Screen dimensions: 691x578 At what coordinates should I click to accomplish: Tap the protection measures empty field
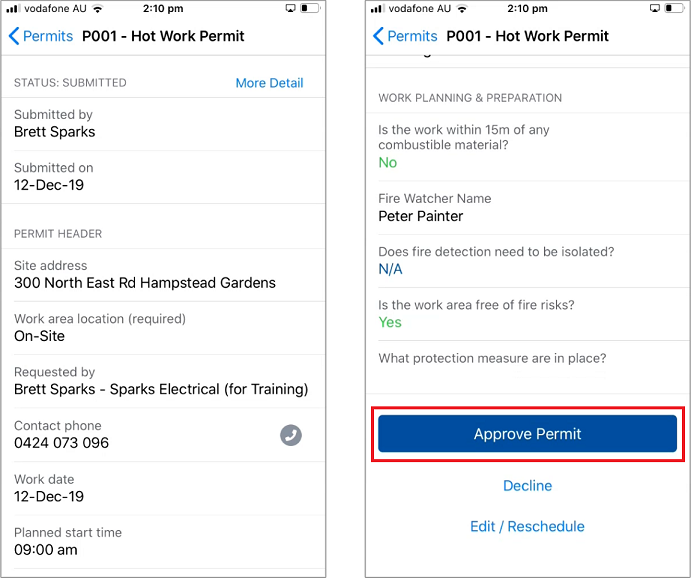[x=527, y=376]
